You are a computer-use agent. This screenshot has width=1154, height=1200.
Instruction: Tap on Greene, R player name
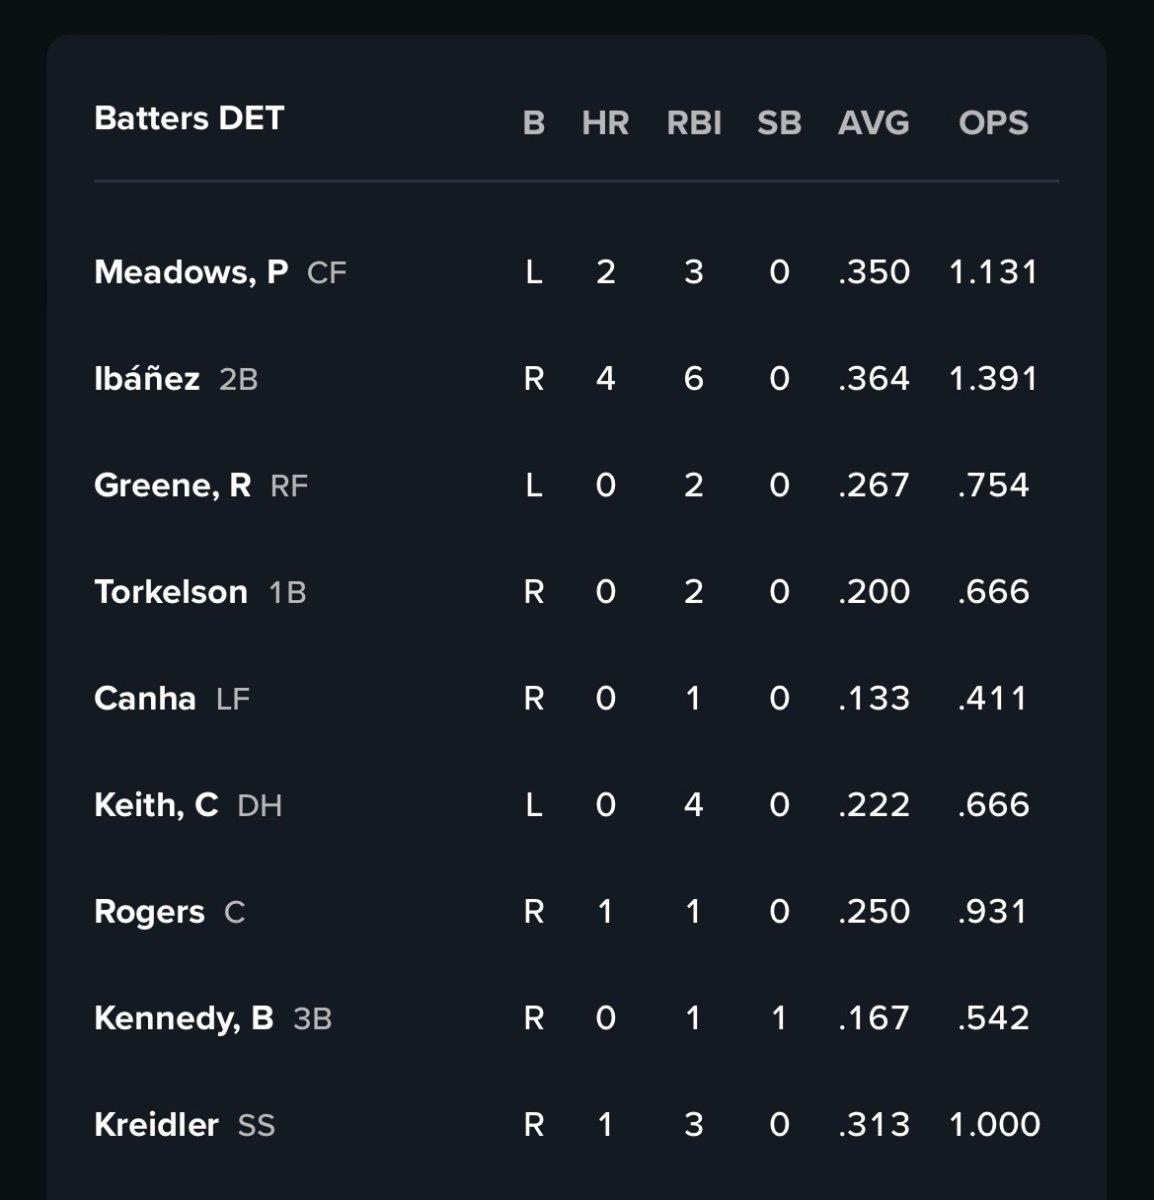[172, 485]
